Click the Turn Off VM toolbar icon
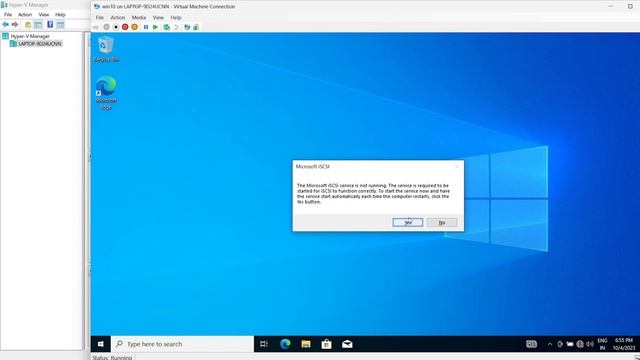The height and width of the screenshot is (360, 640). pyautogui.click(x=116, y=27)
